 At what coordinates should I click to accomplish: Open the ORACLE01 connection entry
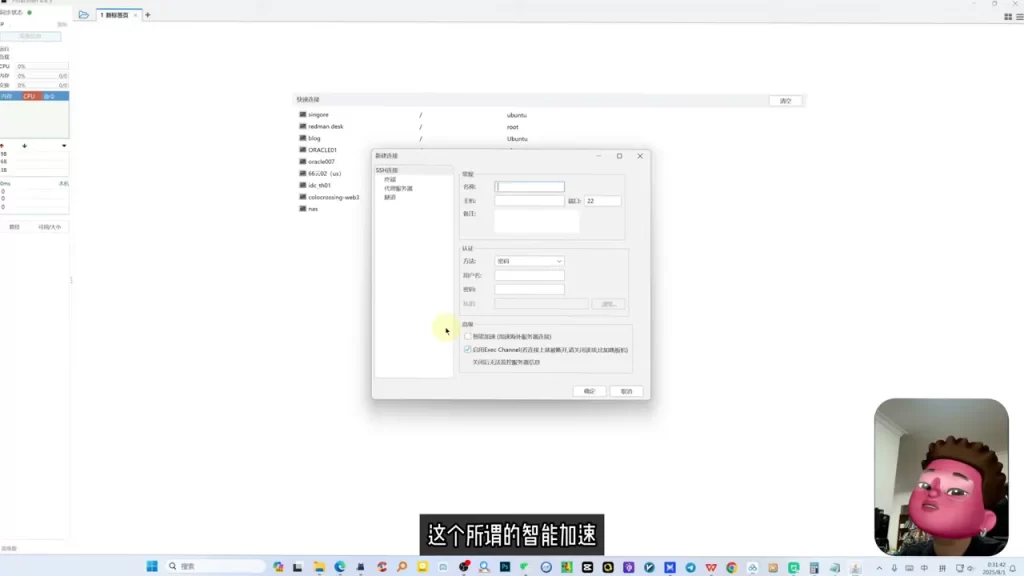tap(322, 150)
